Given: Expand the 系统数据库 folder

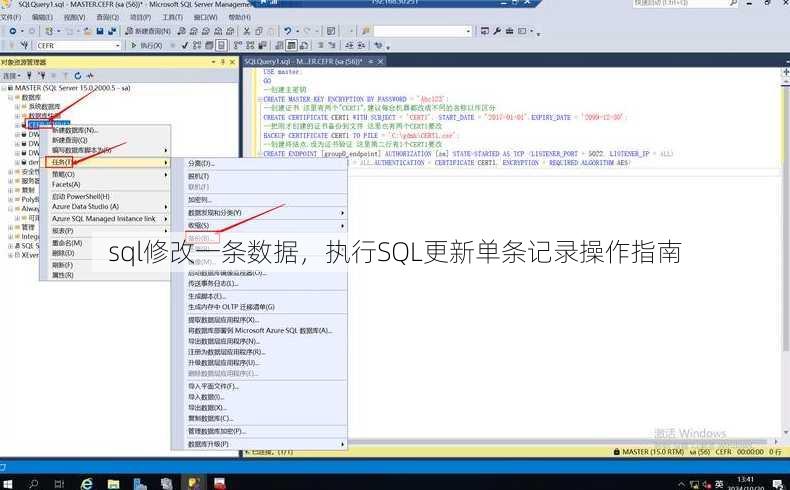Looking at the screenshot, I should point(17,107).
